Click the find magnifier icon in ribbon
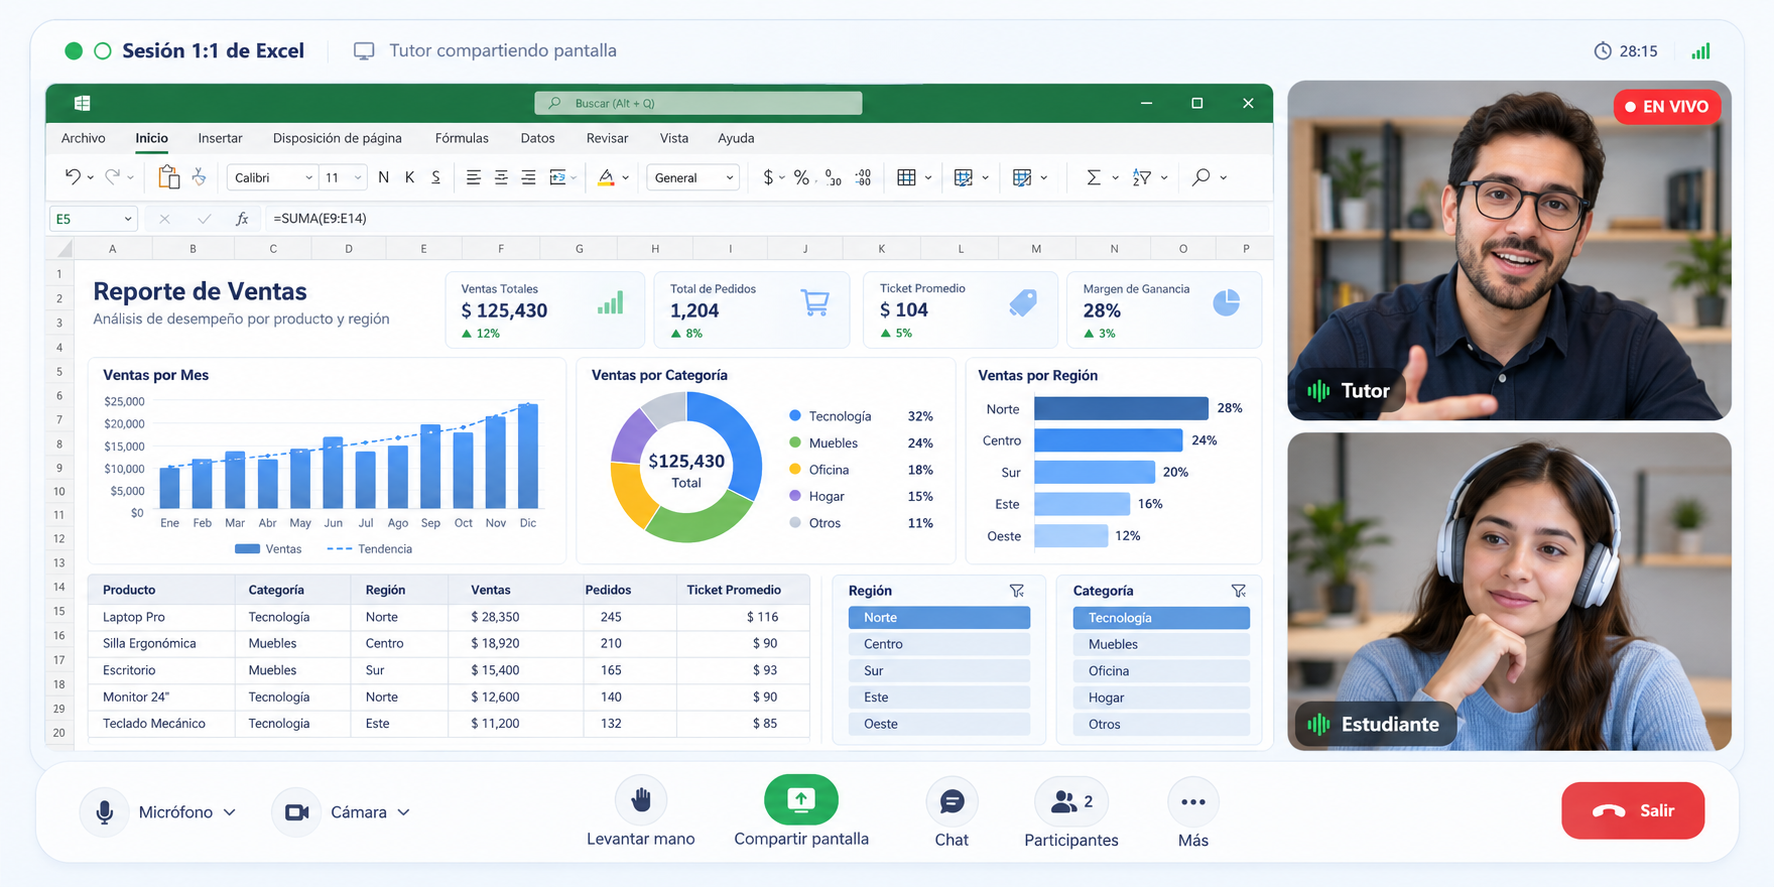Viewport: 1774px width, 887px height. tap(1201, 177)
